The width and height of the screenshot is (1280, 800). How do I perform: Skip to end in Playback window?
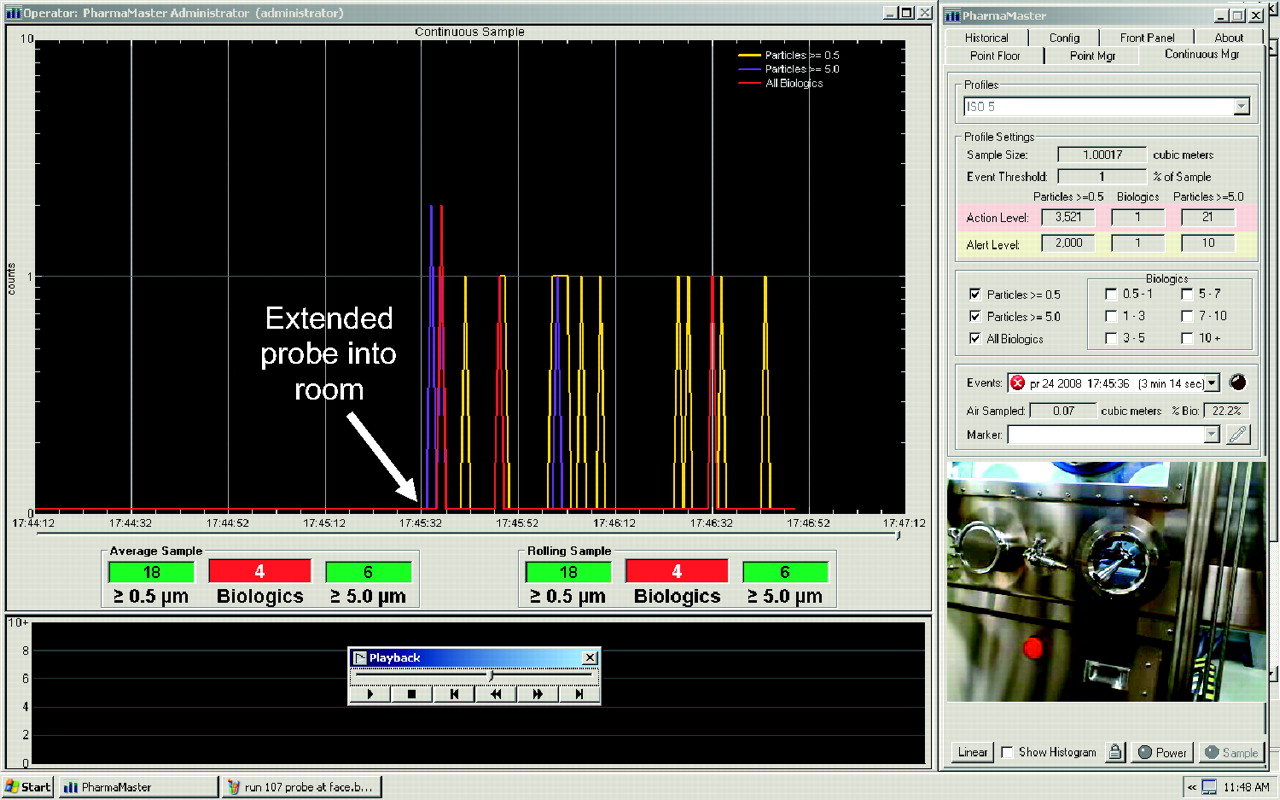(579, 694)
